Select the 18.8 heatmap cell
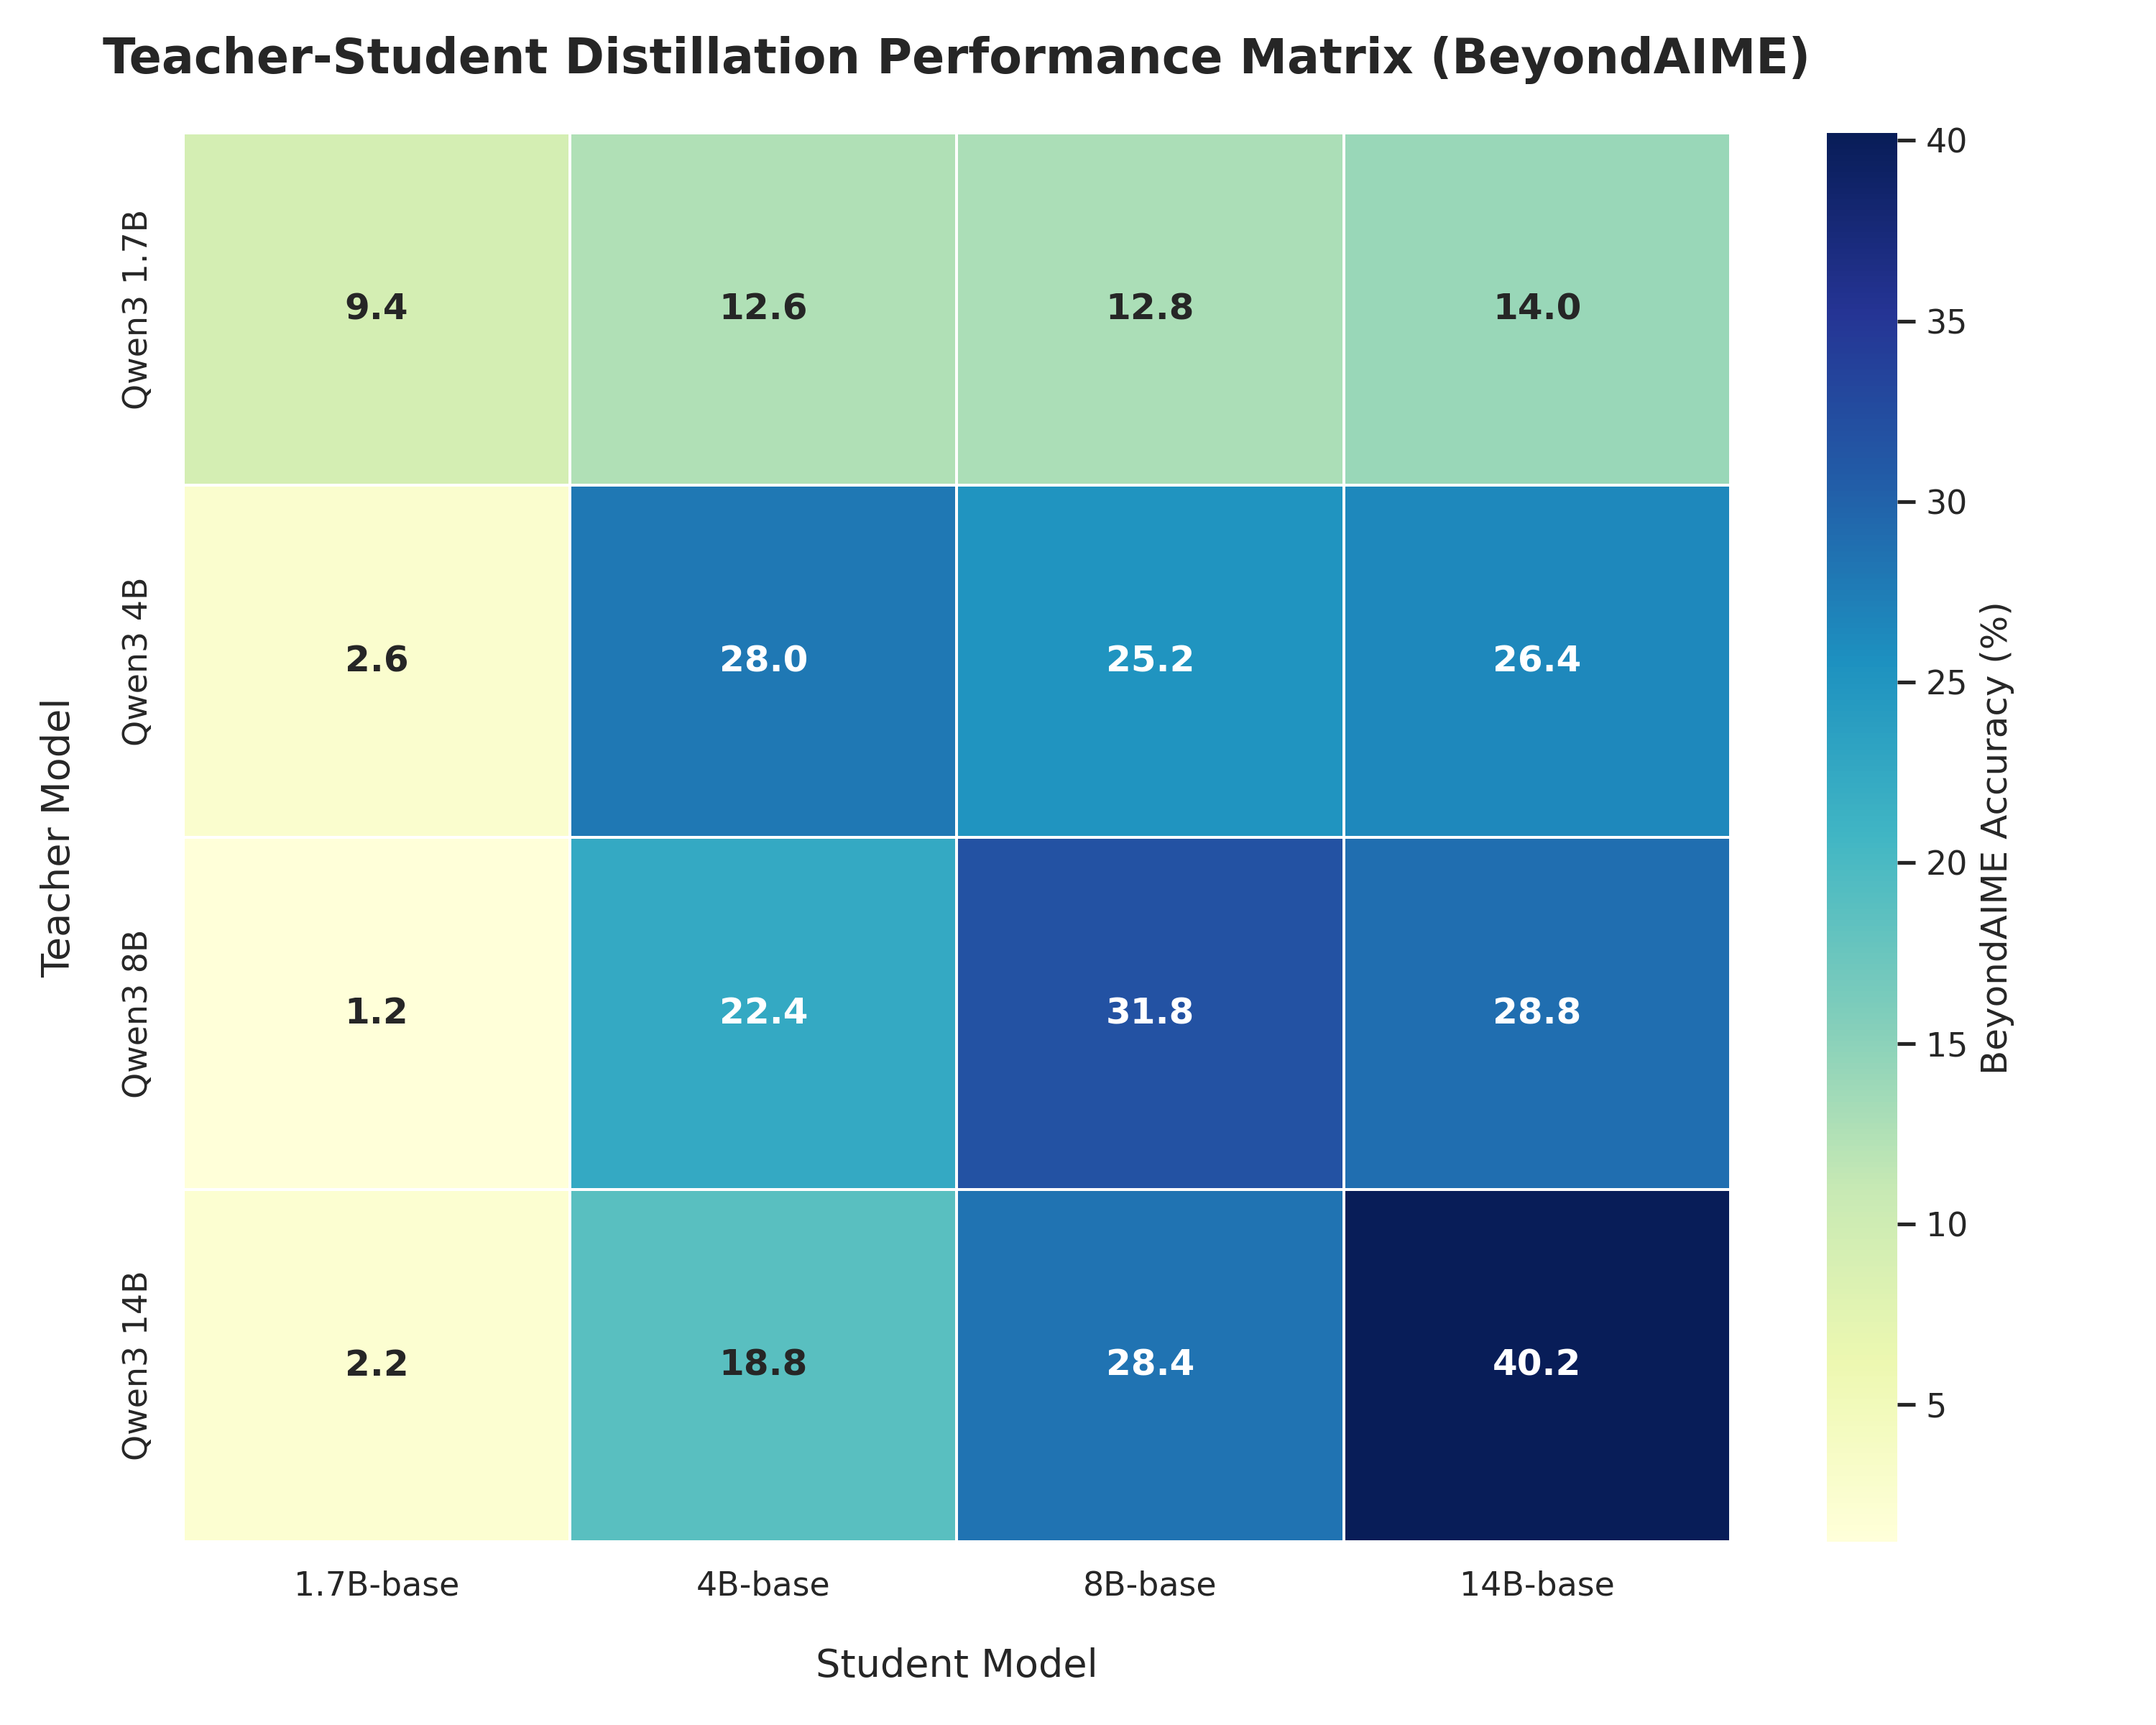This screenshot has width=2156, height=1725. [763, 1364]
